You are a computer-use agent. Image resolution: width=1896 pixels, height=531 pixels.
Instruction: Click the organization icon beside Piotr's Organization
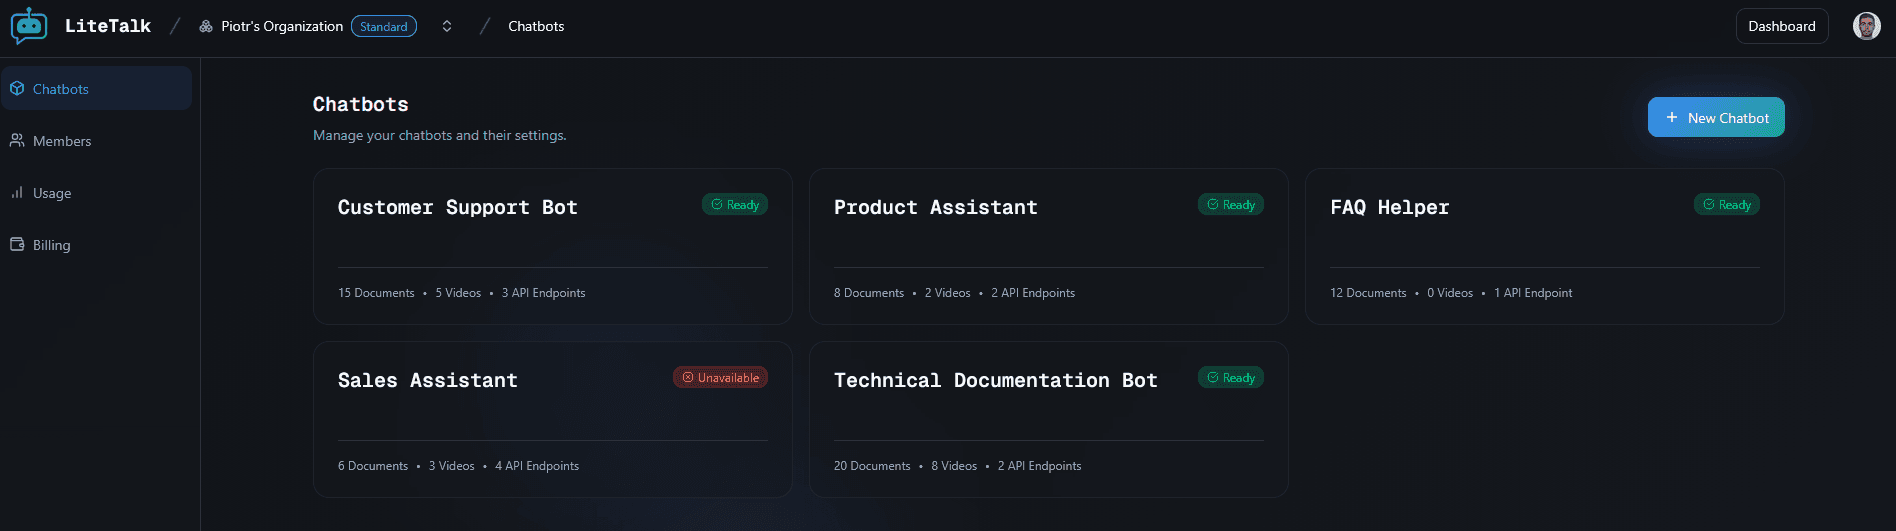pos(206,26)
